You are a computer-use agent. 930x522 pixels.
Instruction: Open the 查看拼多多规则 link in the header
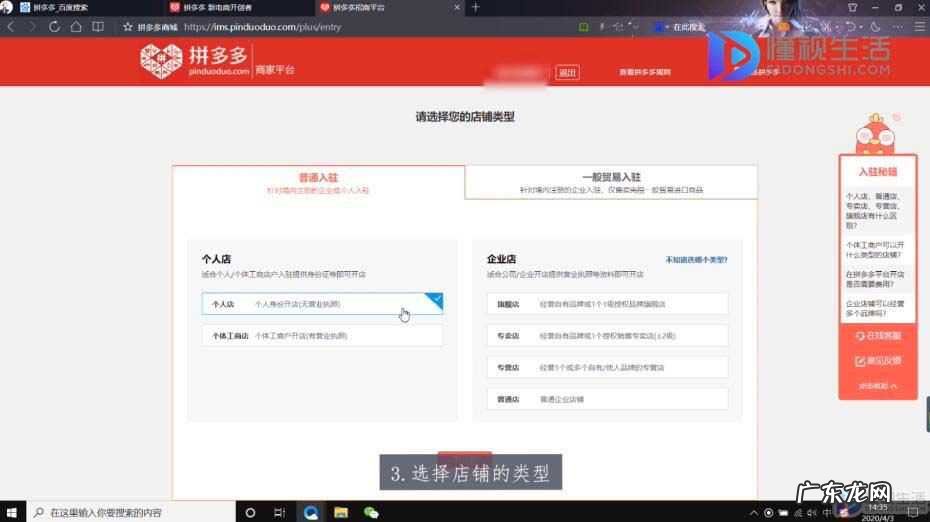(x=645, y=72)
